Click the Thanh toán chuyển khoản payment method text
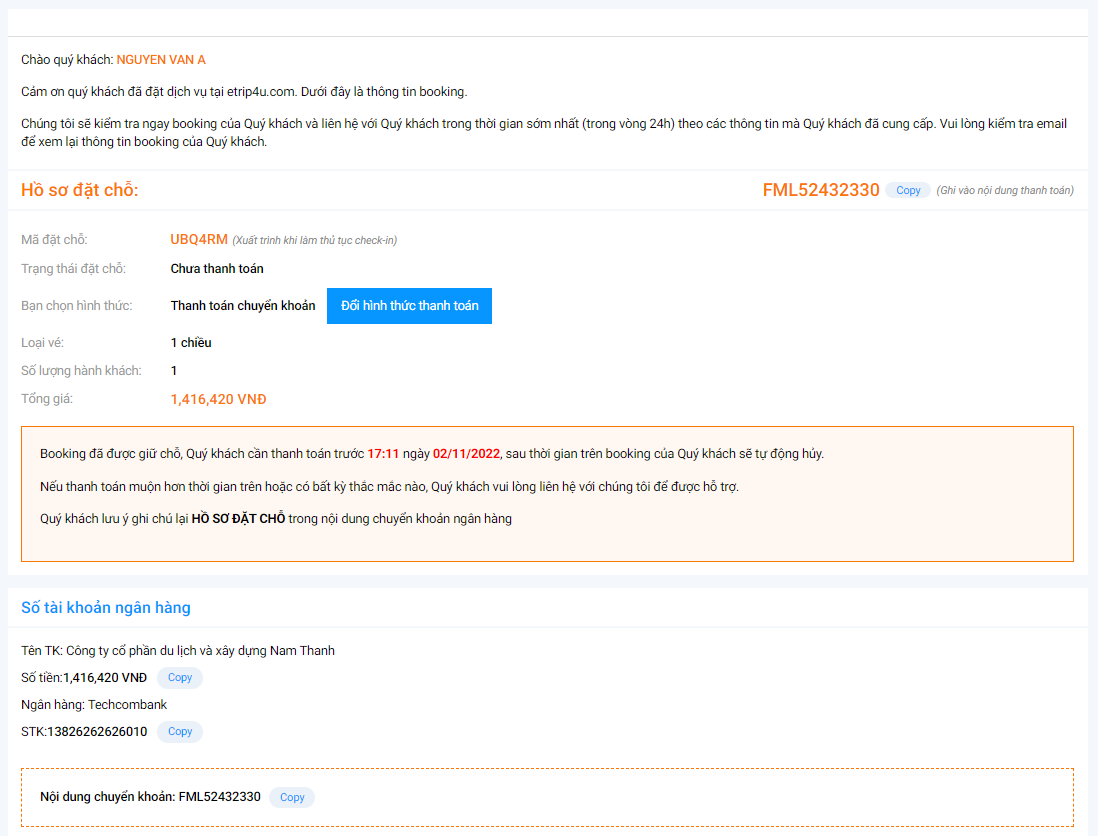The width and height of the screenshot is (1098, 836). click(x=243, y=306)
